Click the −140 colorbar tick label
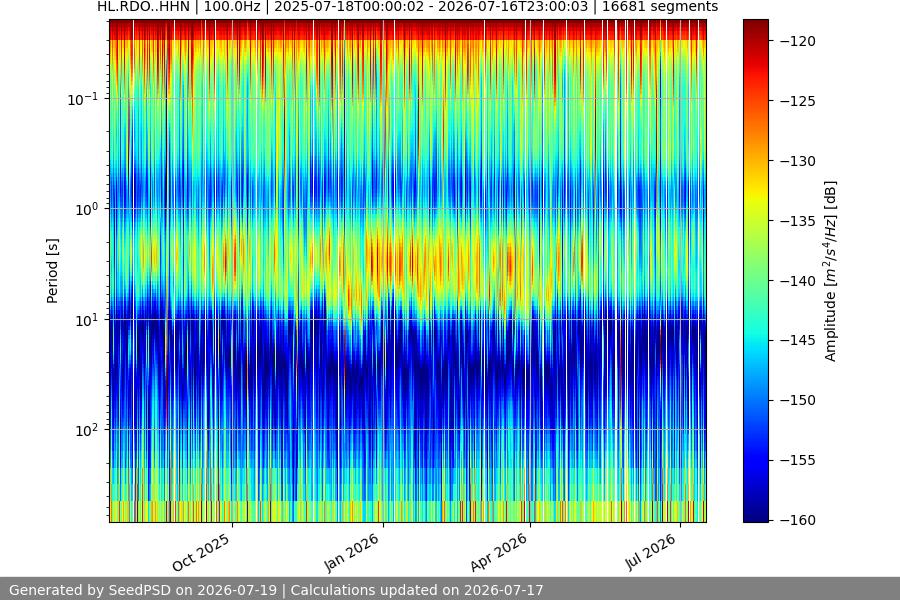Image resolution: width=900 pixels, height=600 pixels. 798,281
